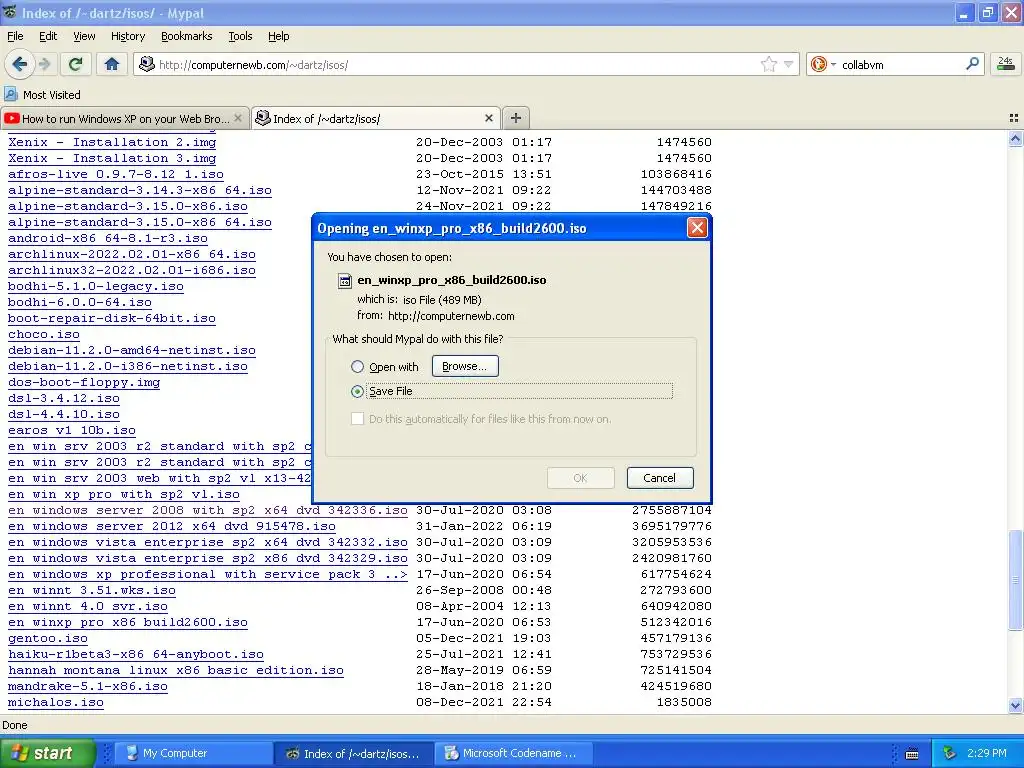Viewport: 1024px width, 768px height.
Task: Bookmark this page with the star icon
Action: point(769,64)
